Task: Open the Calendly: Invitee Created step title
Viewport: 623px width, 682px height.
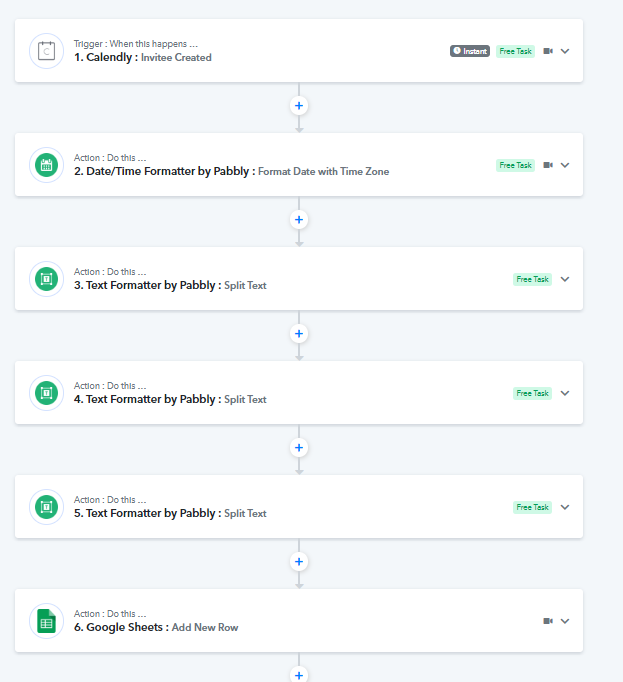Action: coord(143,57)
